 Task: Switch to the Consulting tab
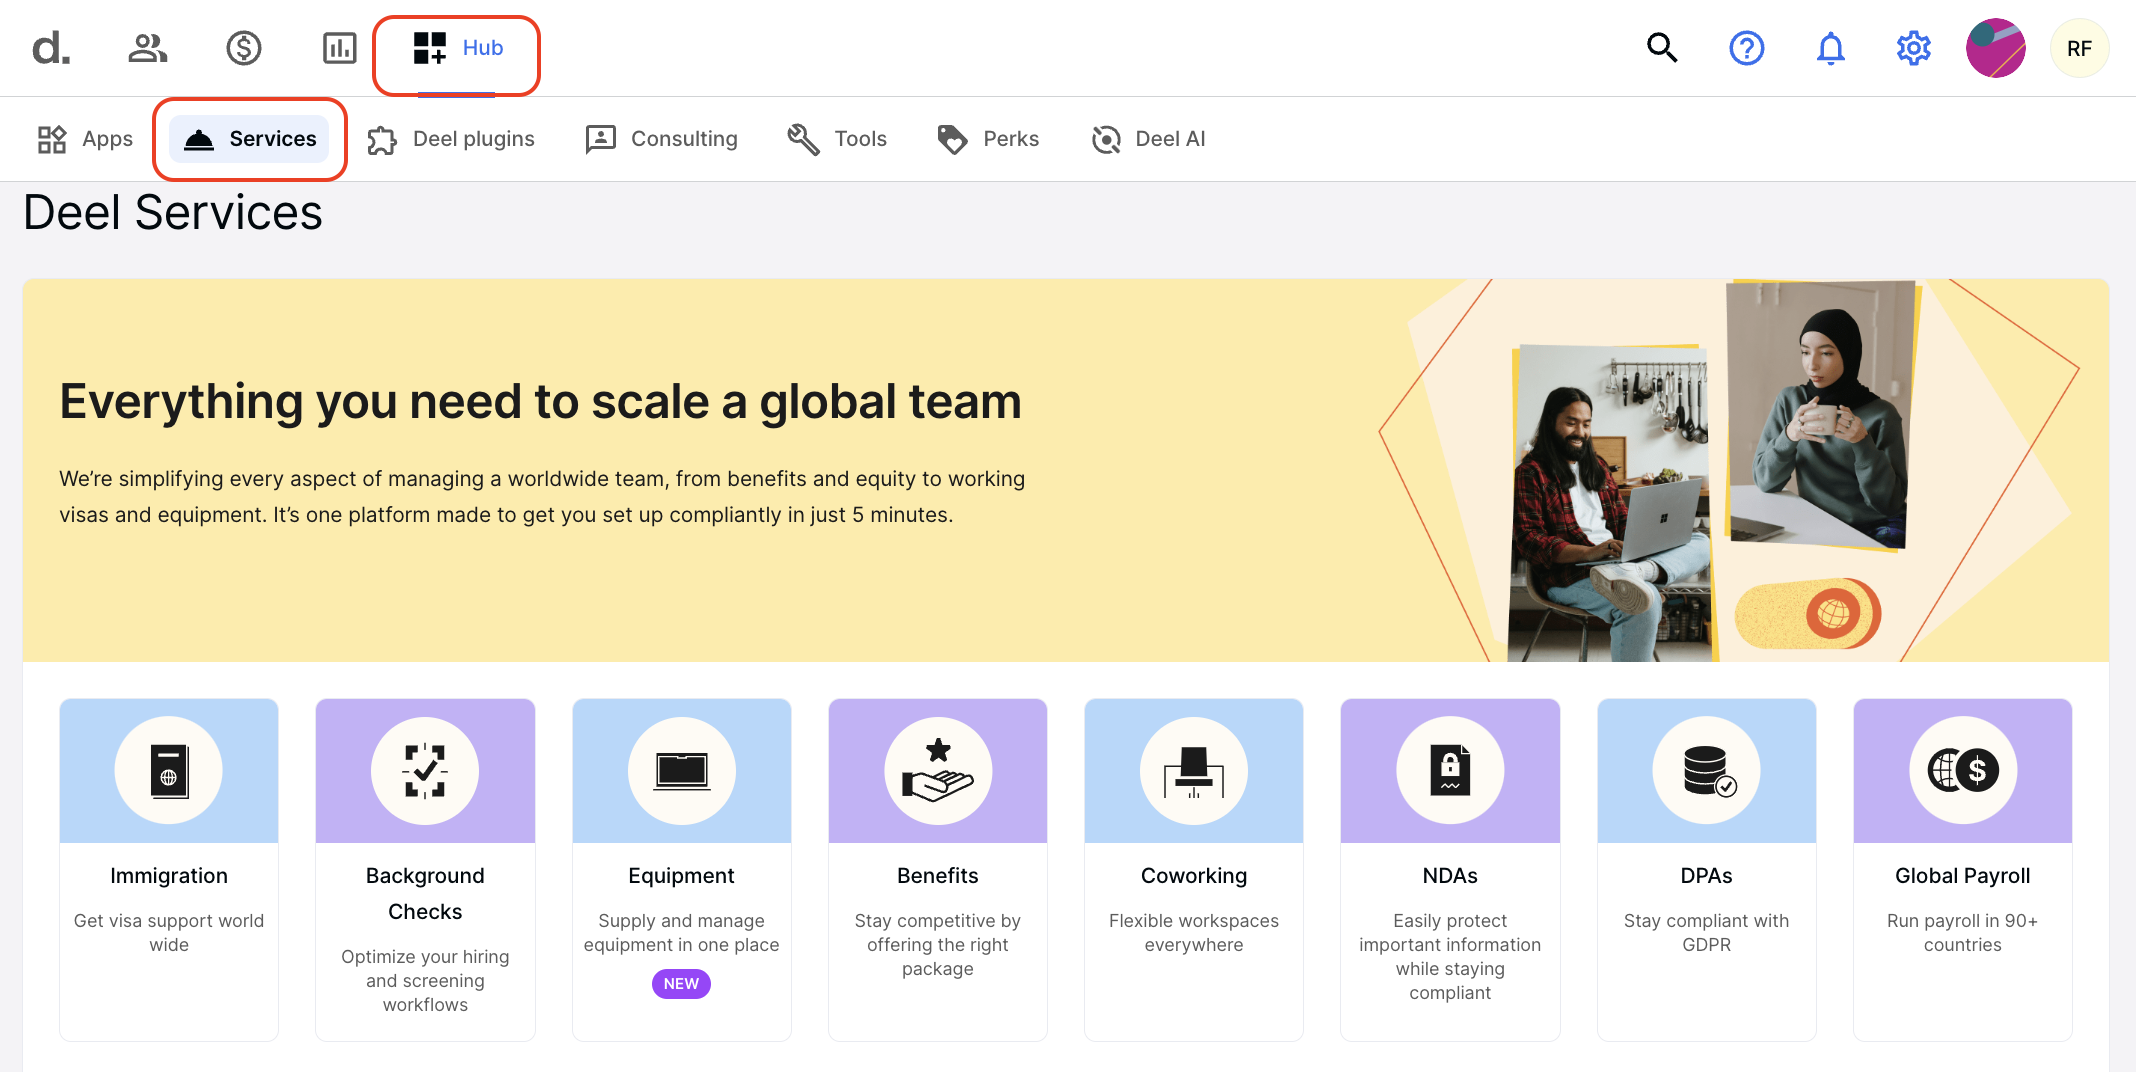662,139
